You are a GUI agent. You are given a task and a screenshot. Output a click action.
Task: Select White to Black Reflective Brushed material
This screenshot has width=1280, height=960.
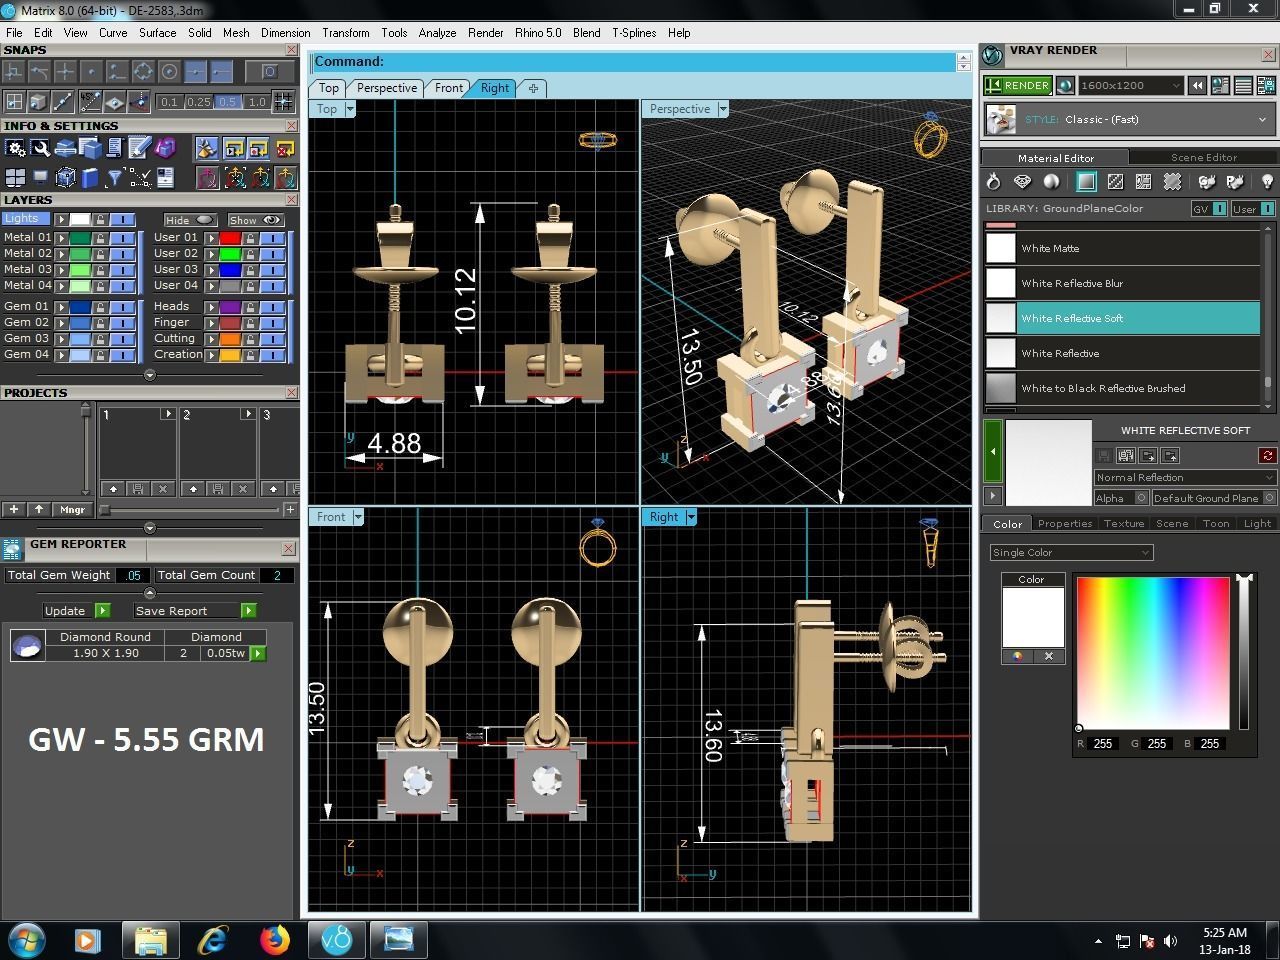pos(1121,388)
